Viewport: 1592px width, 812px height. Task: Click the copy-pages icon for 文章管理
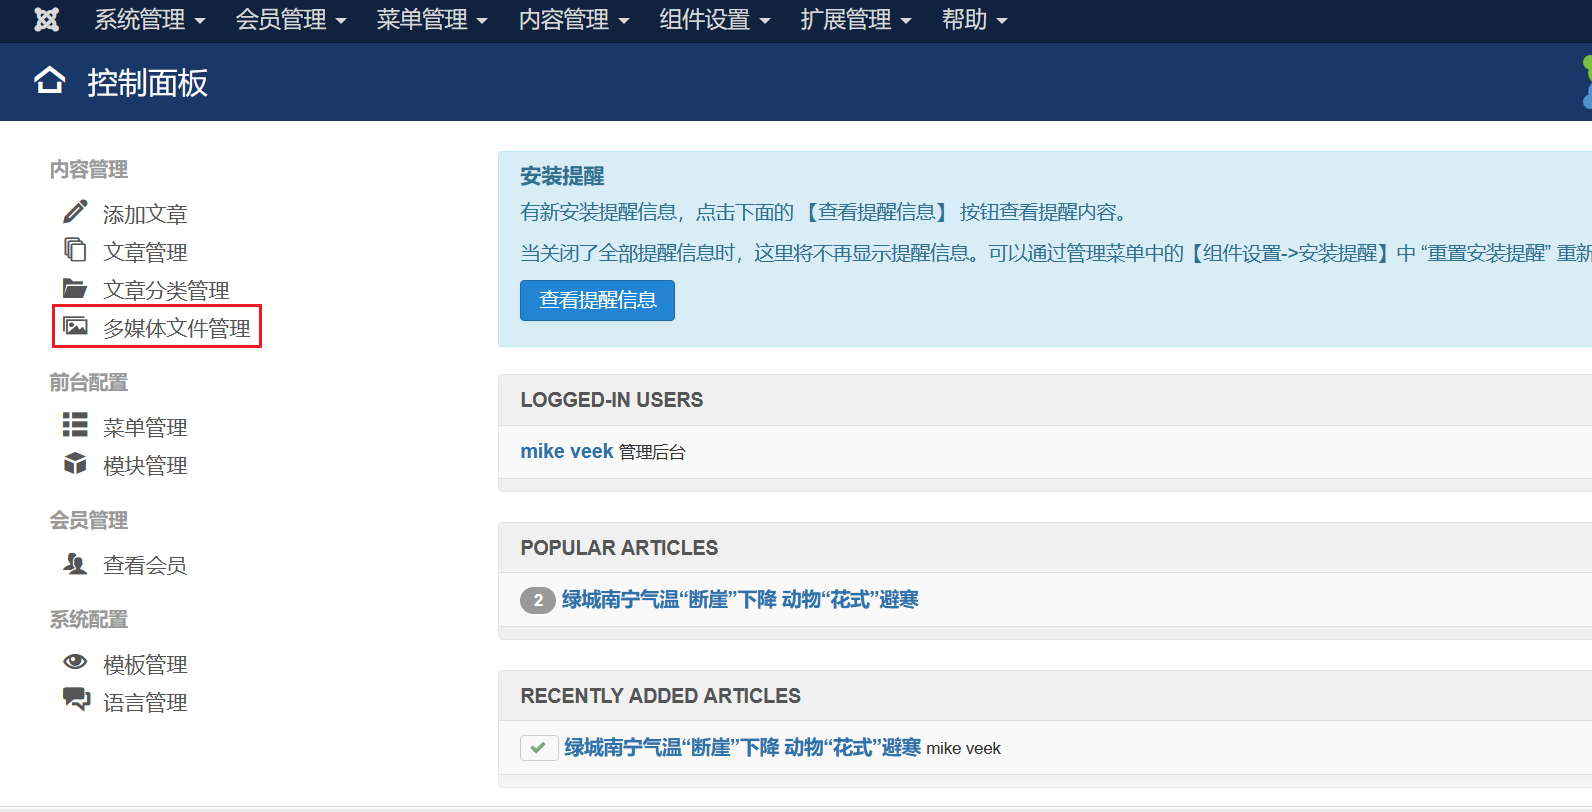(75, 249)
